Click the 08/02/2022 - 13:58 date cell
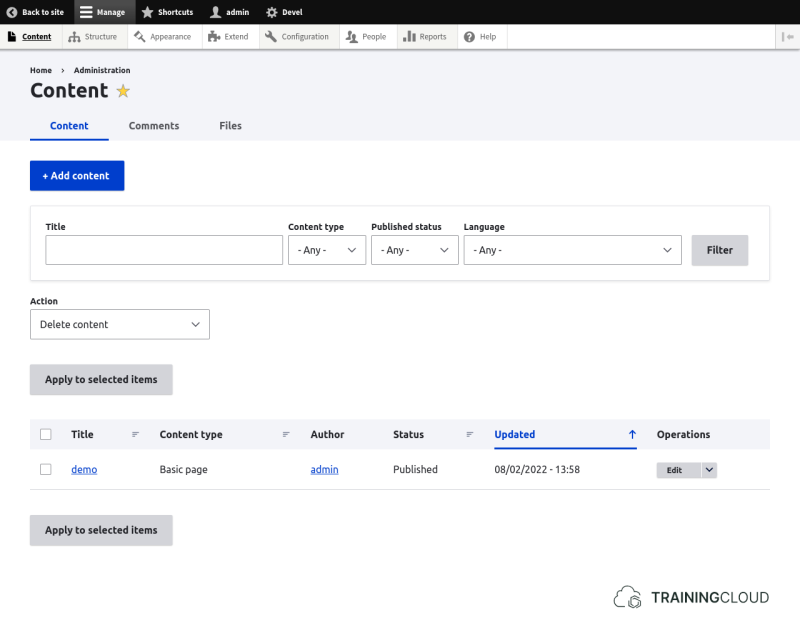Screen dimensions: 800x640 pyautogui.click(x=537, y=470)
